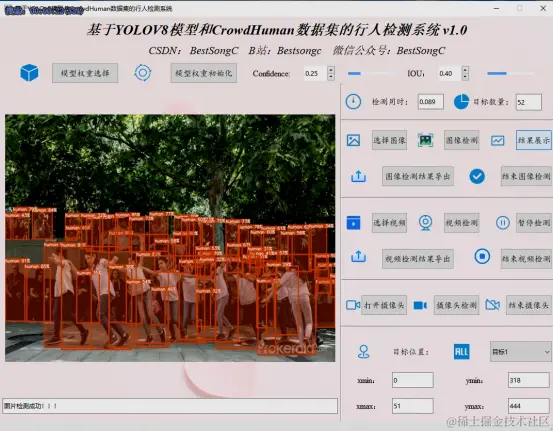Click the 目标位置 label
Image resolution: width=554 pixels, height=432 pixels.
411,352
